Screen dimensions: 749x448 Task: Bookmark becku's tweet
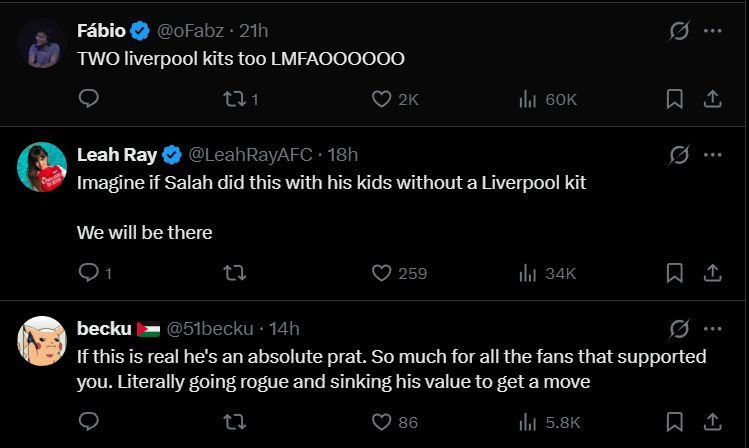[x=674, y=422]
